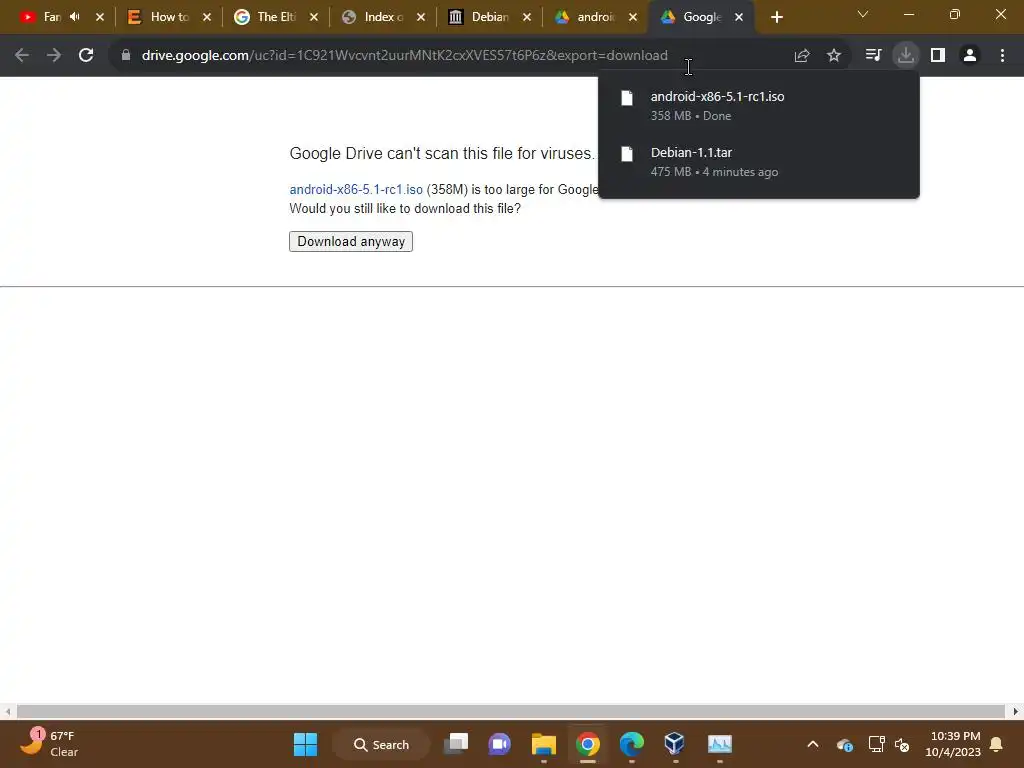Screen dimensions: 1024x768
Task: Open the weather widget showing 67°F
Action: [49, 744]
